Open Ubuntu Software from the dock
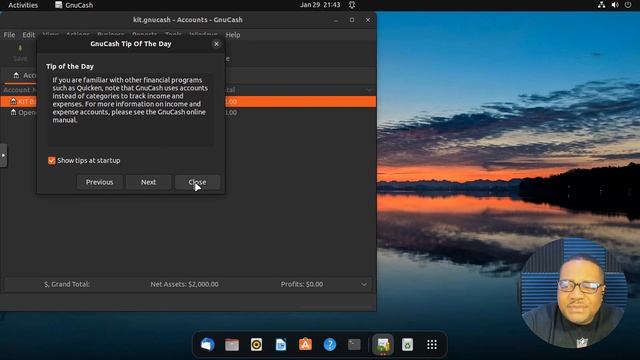 305,344
